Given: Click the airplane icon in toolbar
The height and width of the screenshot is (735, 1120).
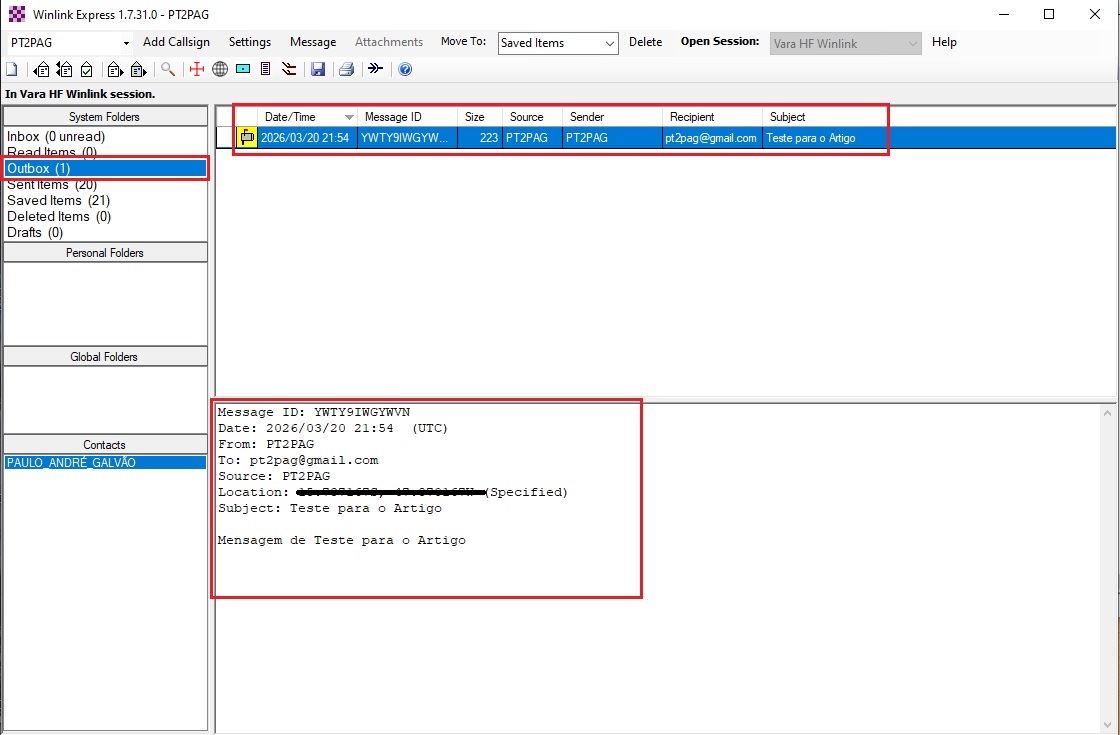Looking at the screenshot, I should [x=375, y=69].
